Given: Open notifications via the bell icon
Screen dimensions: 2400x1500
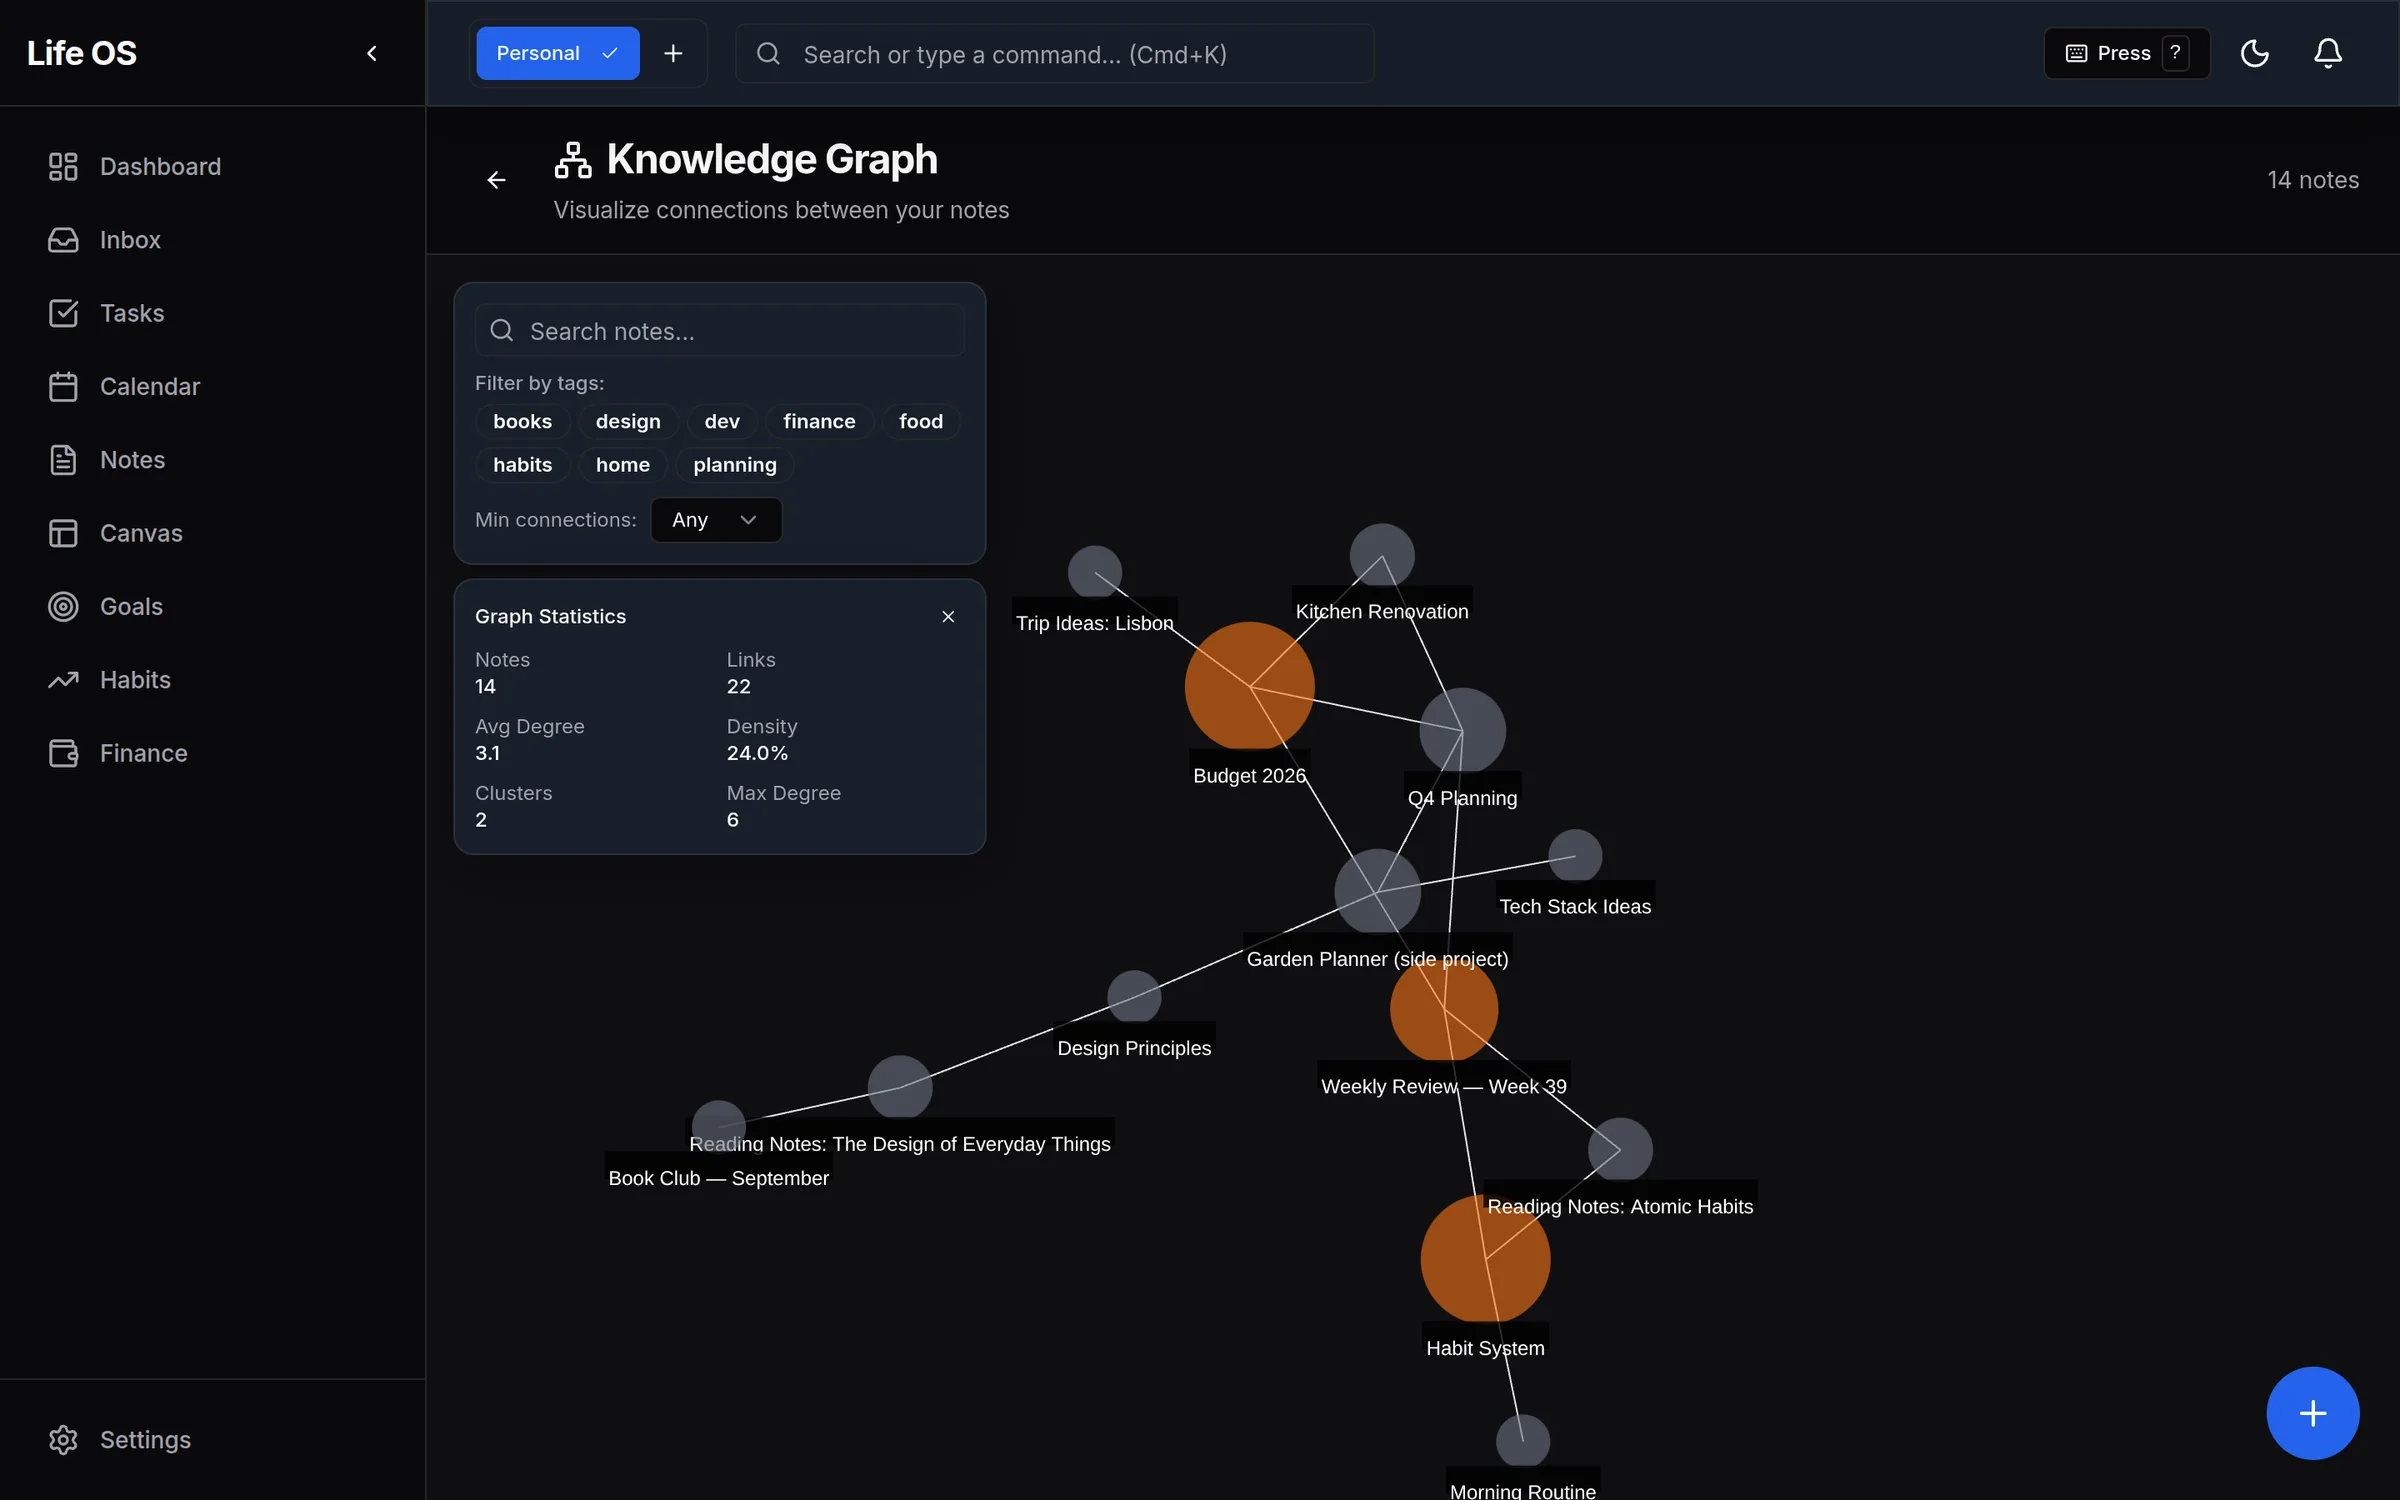Looking at the screenshot, I should tap(2328, 53).
